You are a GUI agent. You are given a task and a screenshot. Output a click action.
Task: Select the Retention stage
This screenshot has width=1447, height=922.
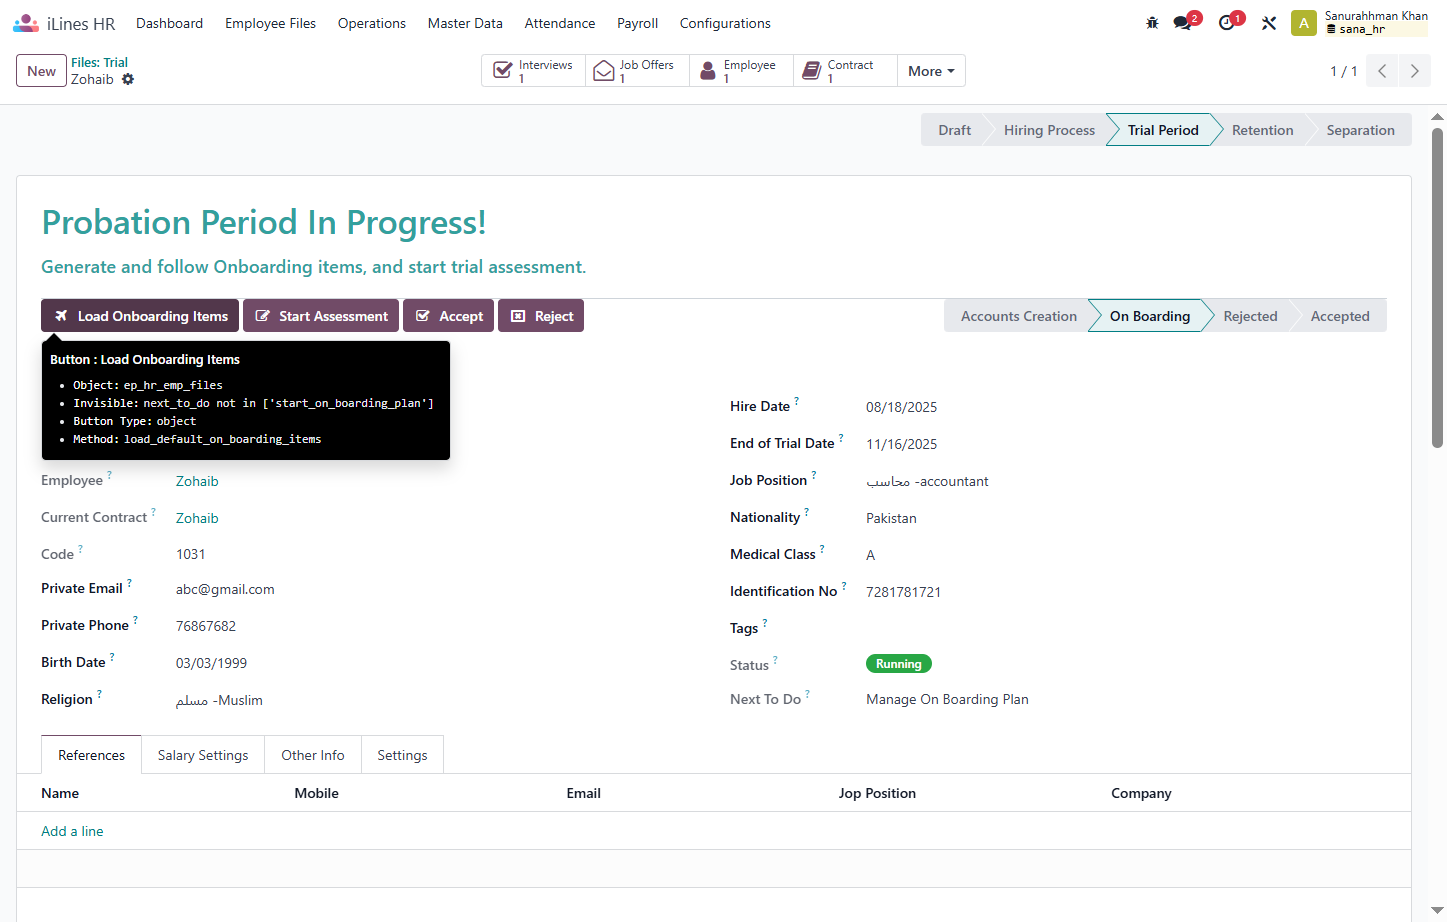[1262, 130]
